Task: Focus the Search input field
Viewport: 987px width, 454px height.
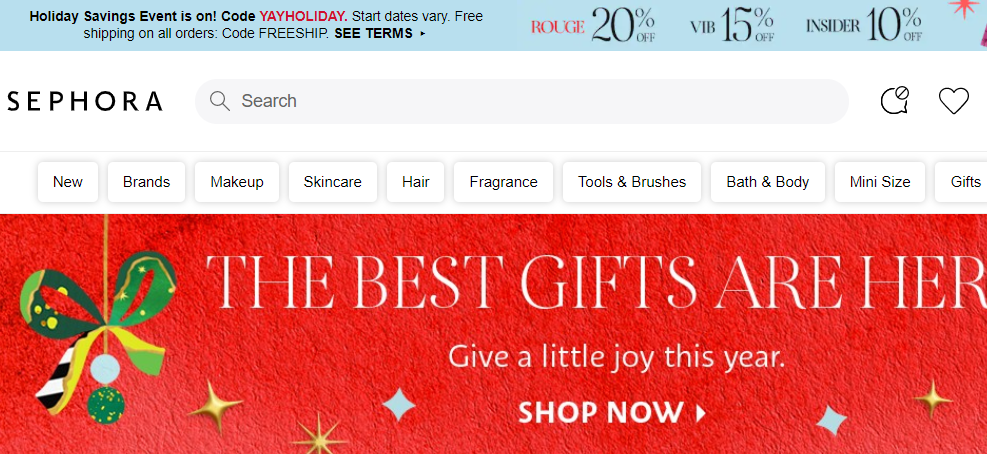Action: coord(521,101)
